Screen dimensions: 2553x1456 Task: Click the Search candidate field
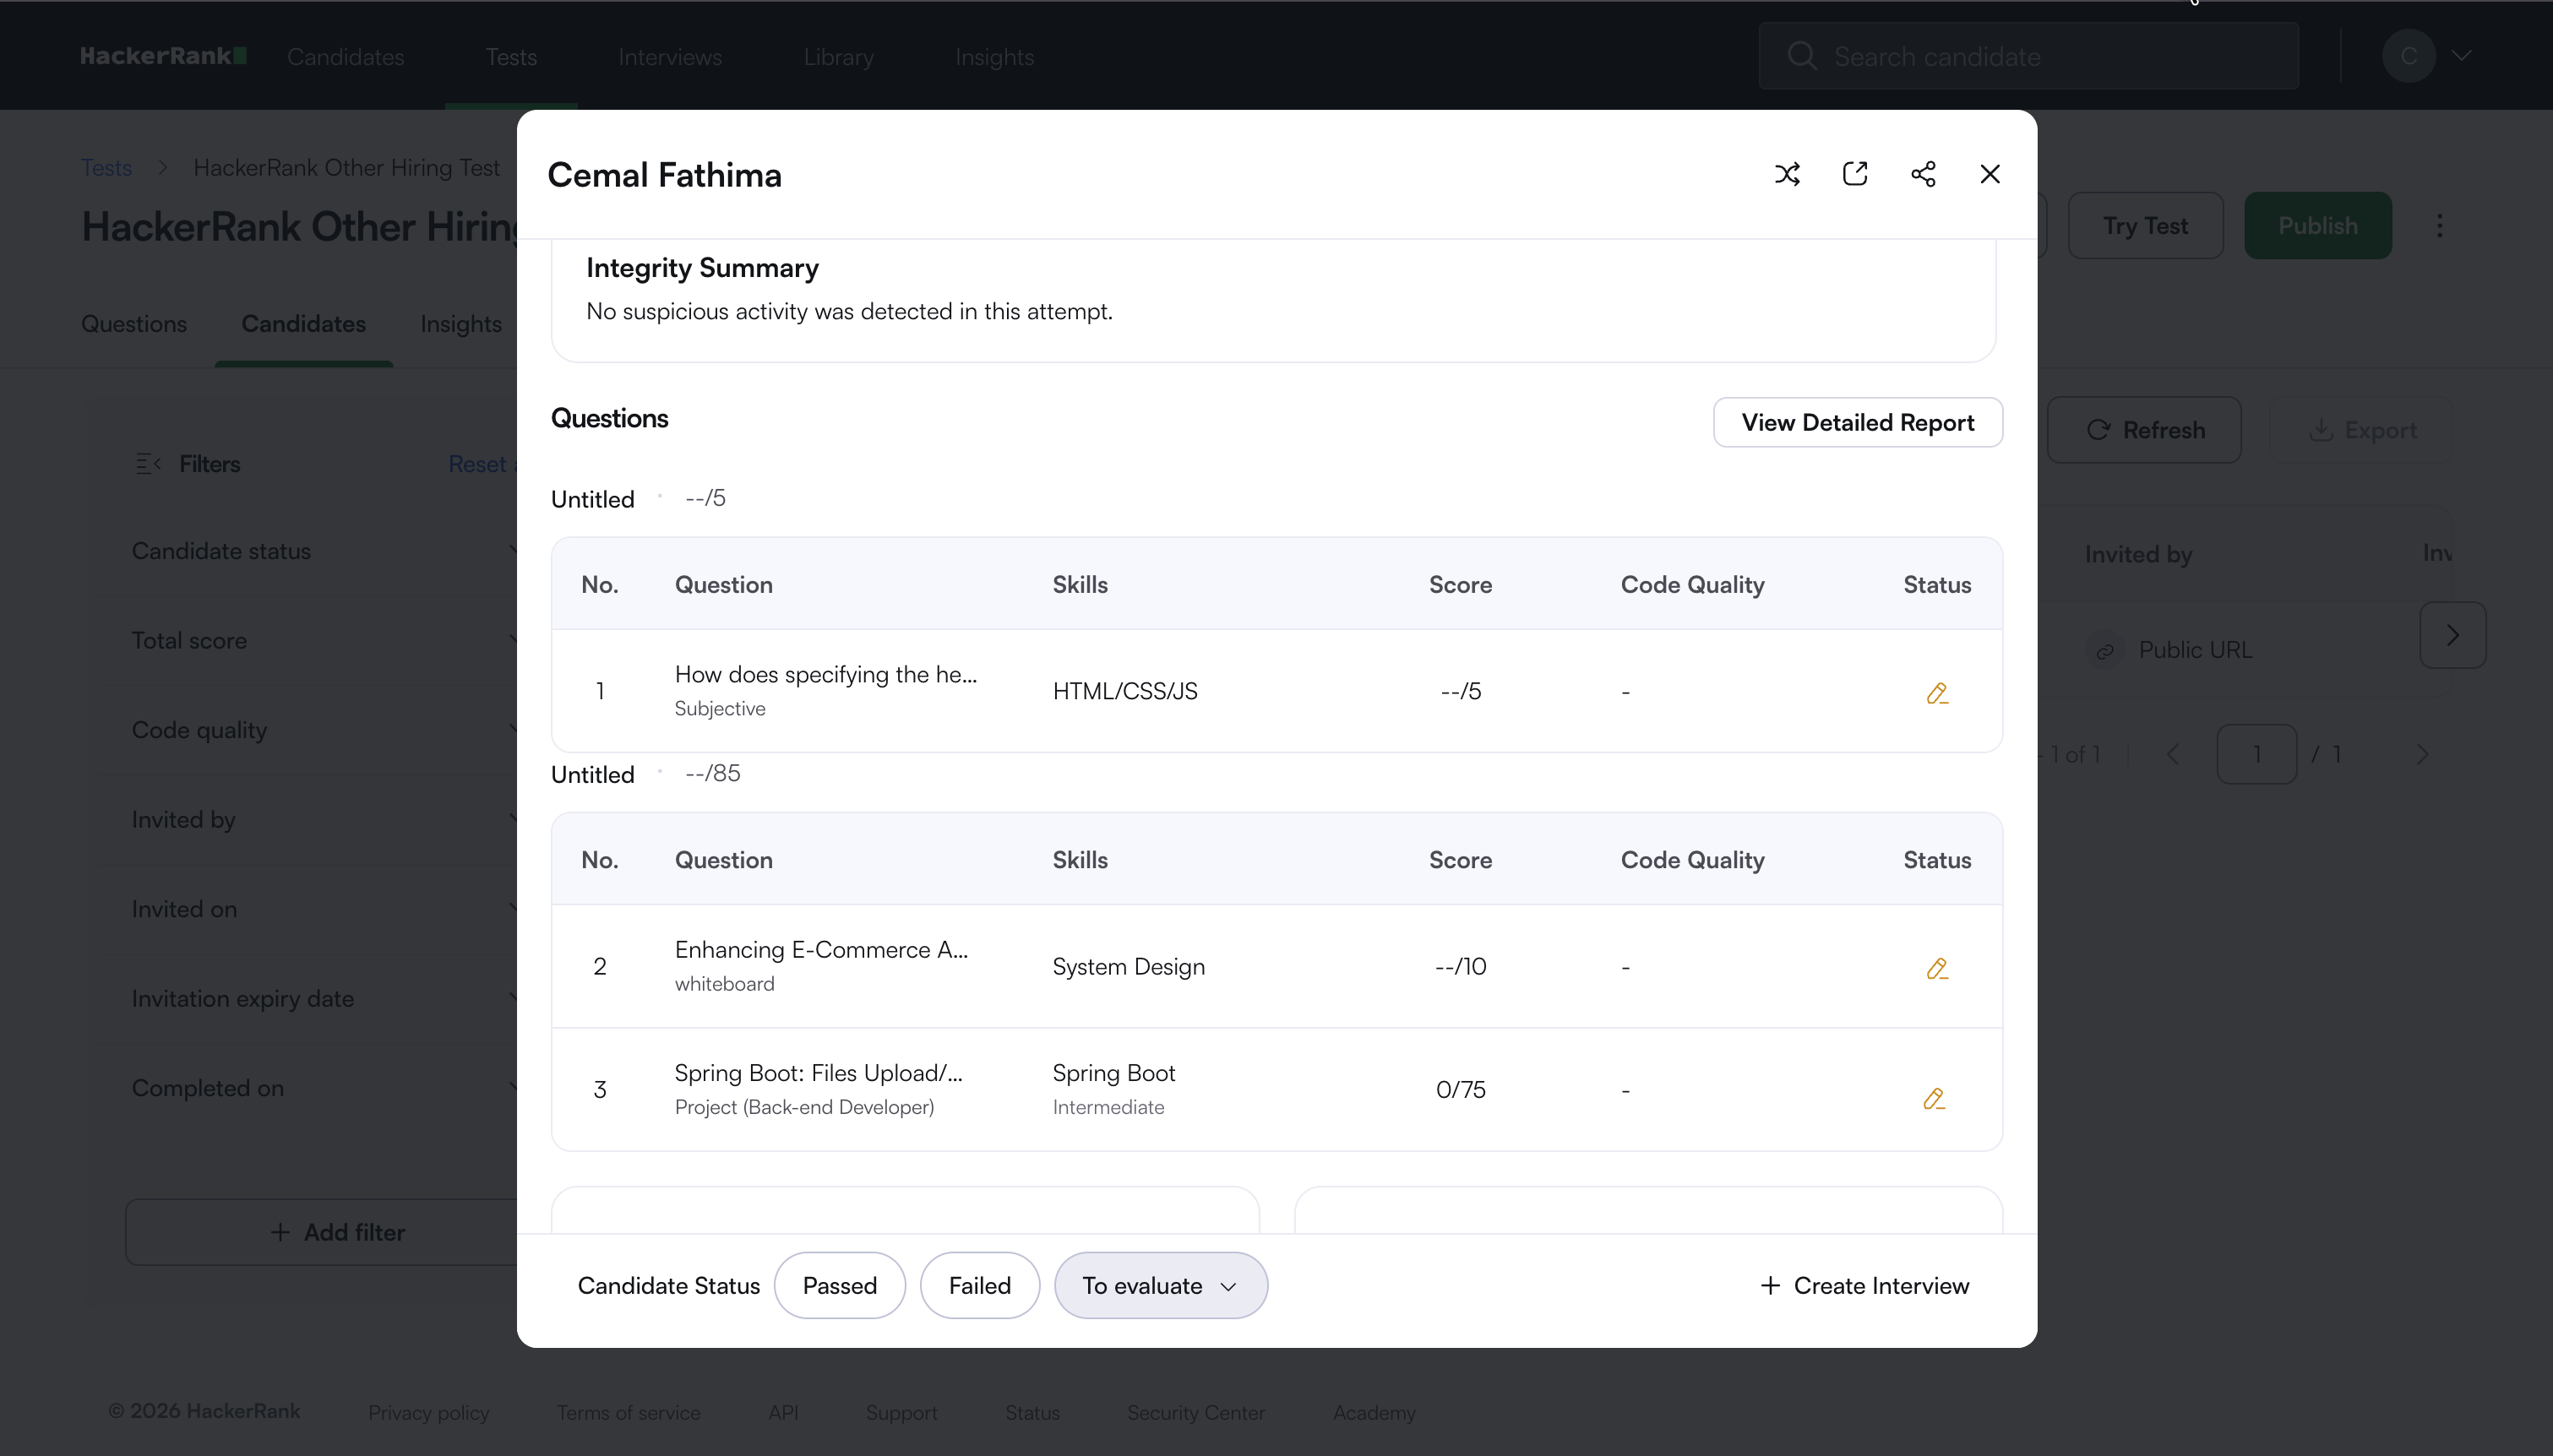pyautogui.click(x=2030, y=56)
